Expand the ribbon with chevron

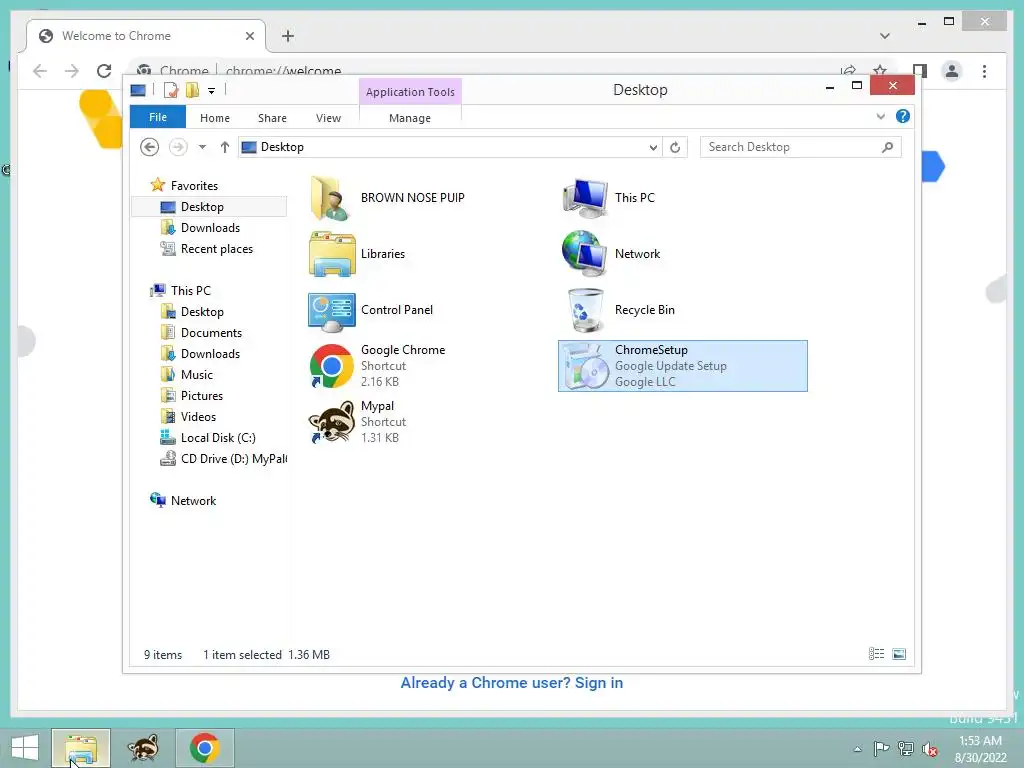pyautogui.click(x=880, y=116)
